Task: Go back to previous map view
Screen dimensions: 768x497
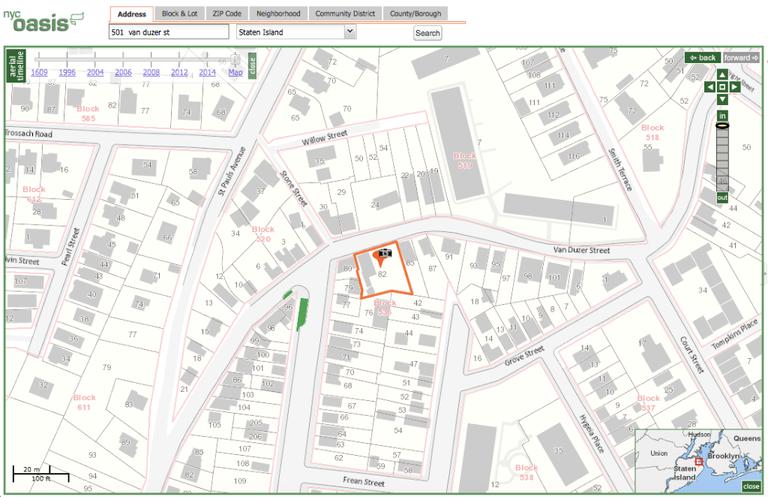Action: click(702, 58)
